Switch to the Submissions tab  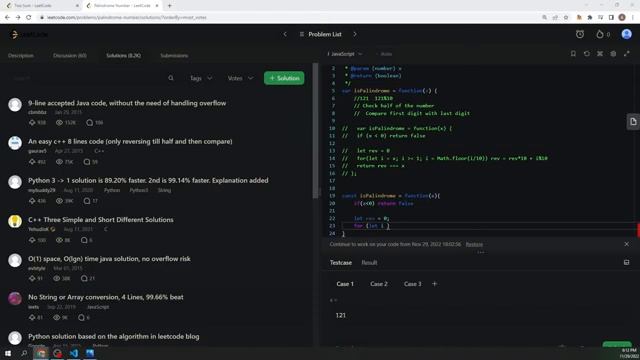174,56
